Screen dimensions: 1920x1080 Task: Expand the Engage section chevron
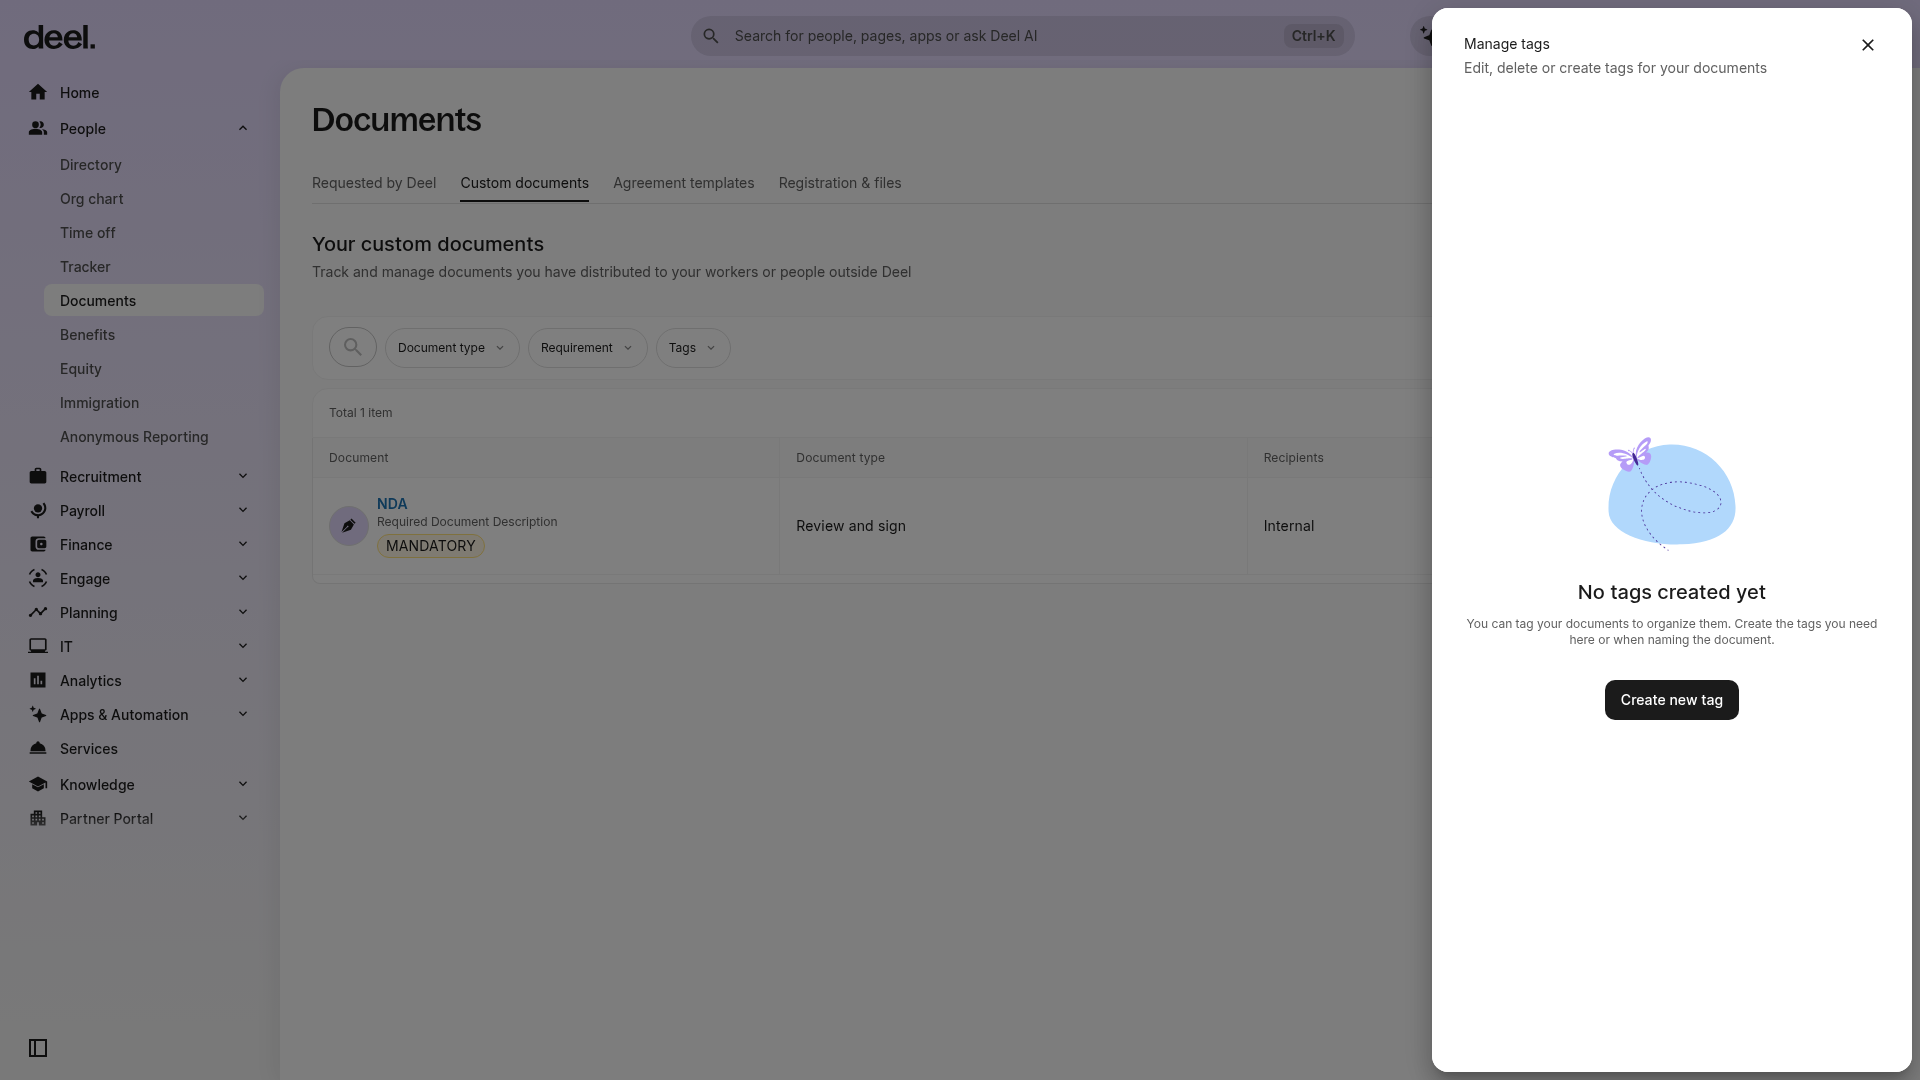(x=243, y=578)
